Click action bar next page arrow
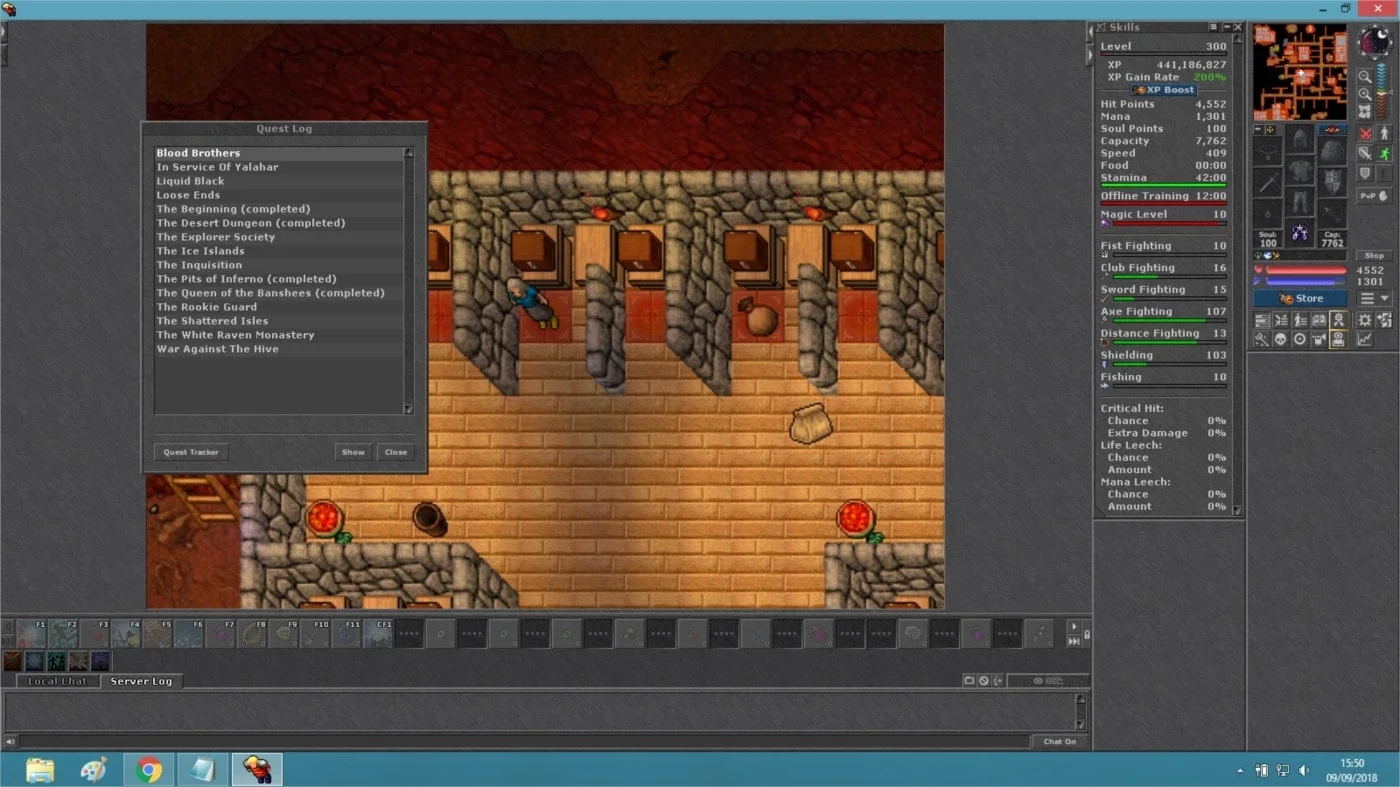Viewport: 1400px width, 787px height. [1074, 627]
